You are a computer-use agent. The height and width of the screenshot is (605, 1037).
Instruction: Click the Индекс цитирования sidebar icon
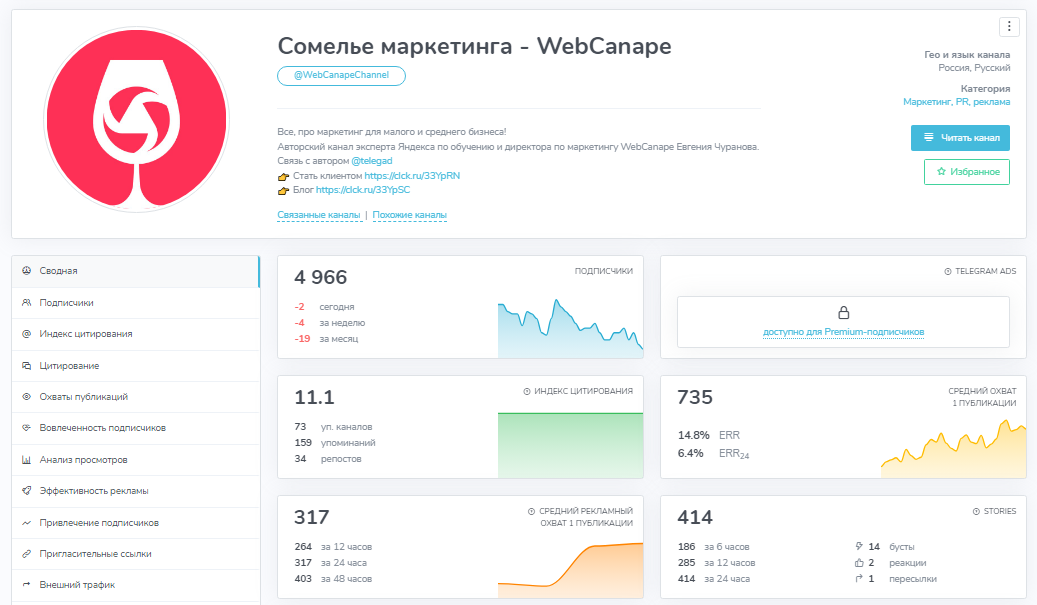[x=26, y=334]
